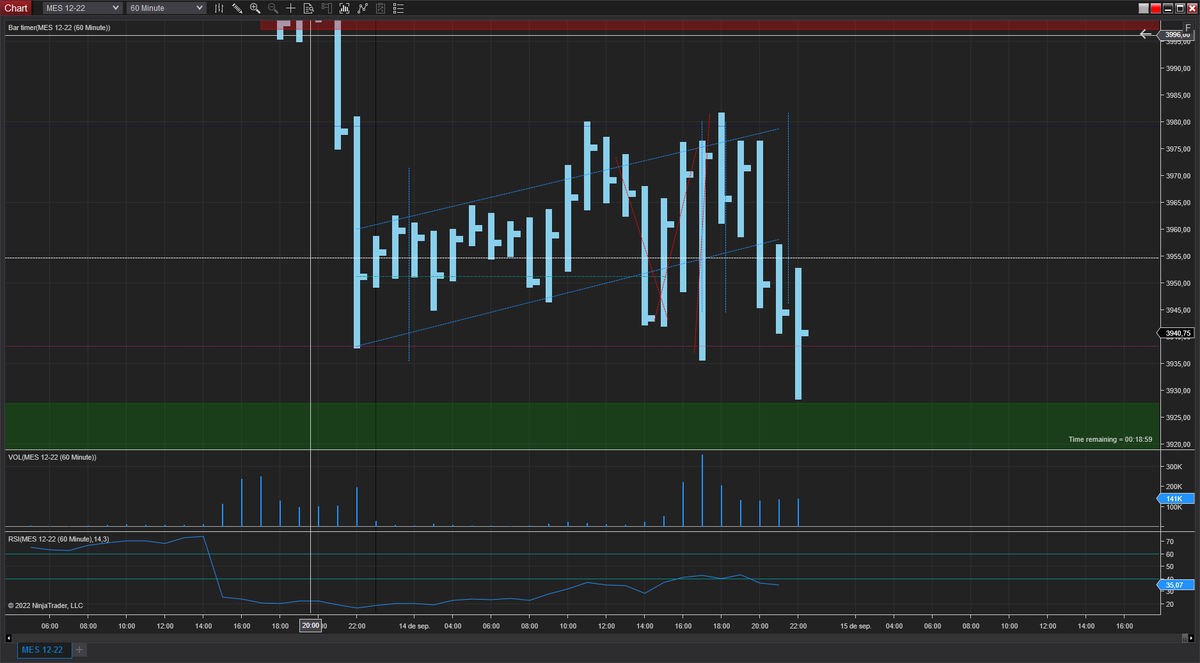Click the F fixed scale button
The image size is (1200, 663).
pyautogui.click(x=1188, y=27)
